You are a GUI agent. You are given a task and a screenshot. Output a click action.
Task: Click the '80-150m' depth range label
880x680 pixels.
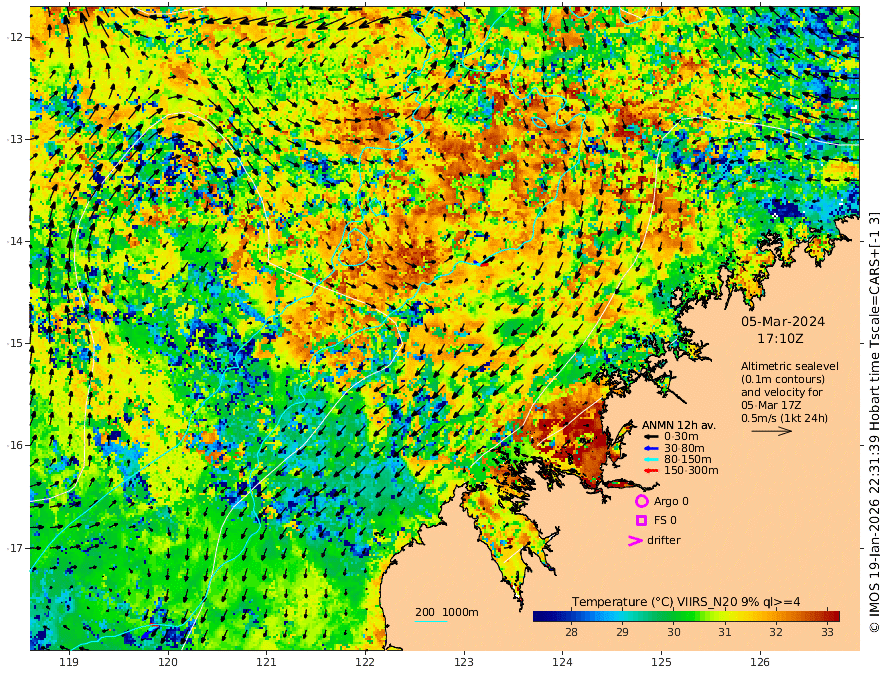coord(688,460)
